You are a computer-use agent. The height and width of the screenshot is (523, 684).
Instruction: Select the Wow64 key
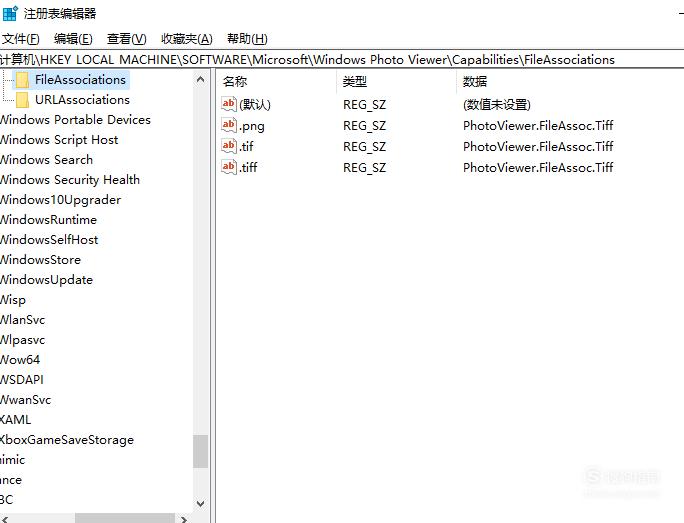coord(20,360)
